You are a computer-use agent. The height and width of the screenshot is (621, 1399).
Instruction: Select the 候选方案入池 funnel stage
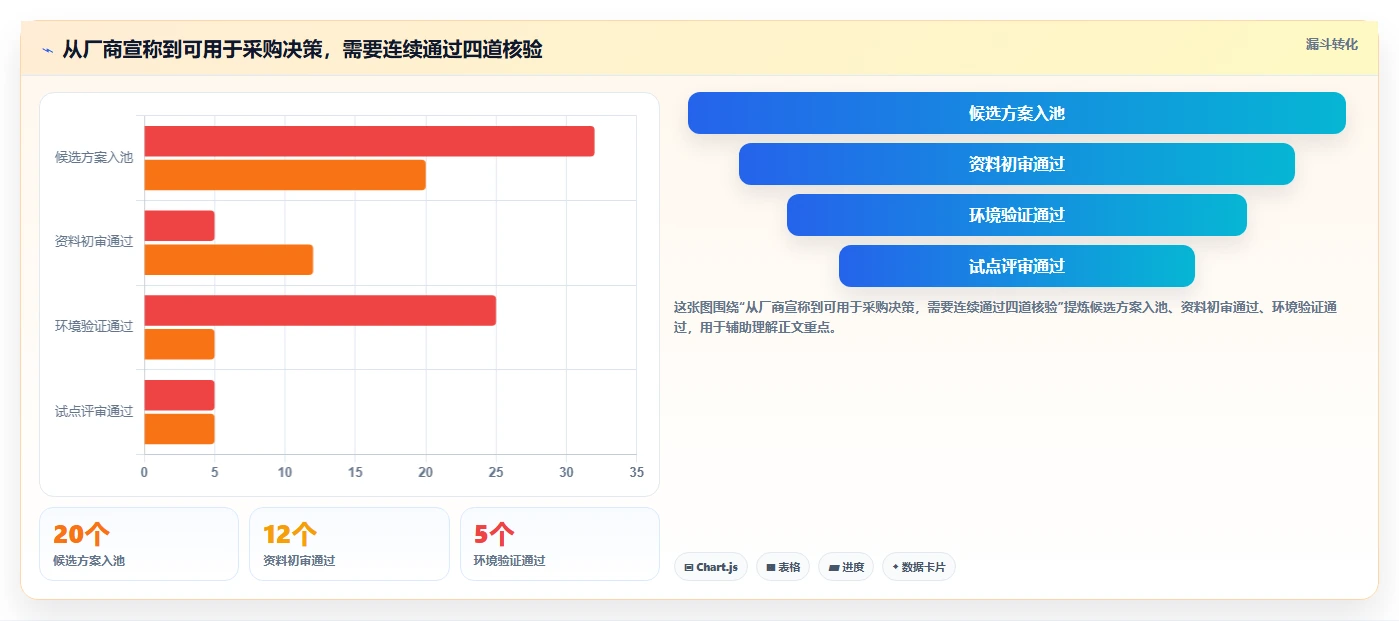click(x=1016, y=113)
